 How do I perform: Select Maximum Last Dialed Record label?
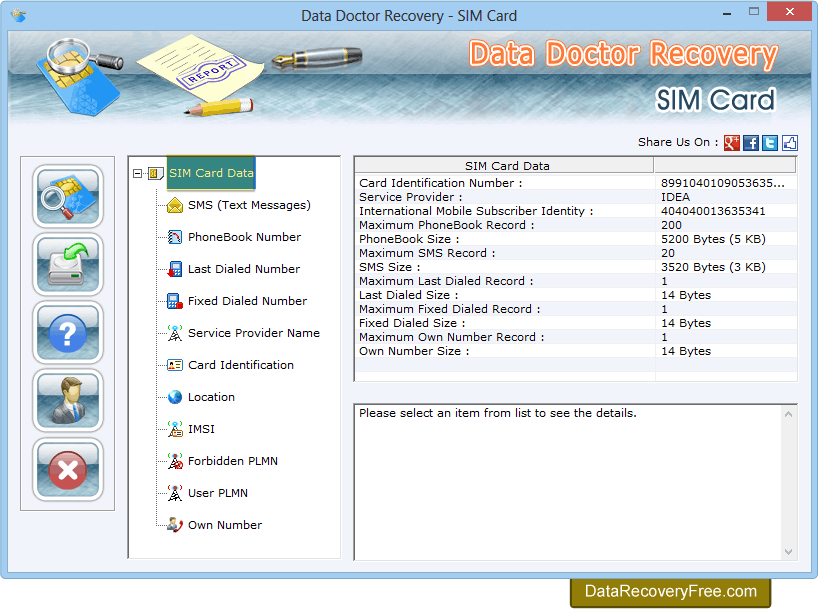pyautogui.click(x=446, y=281)
